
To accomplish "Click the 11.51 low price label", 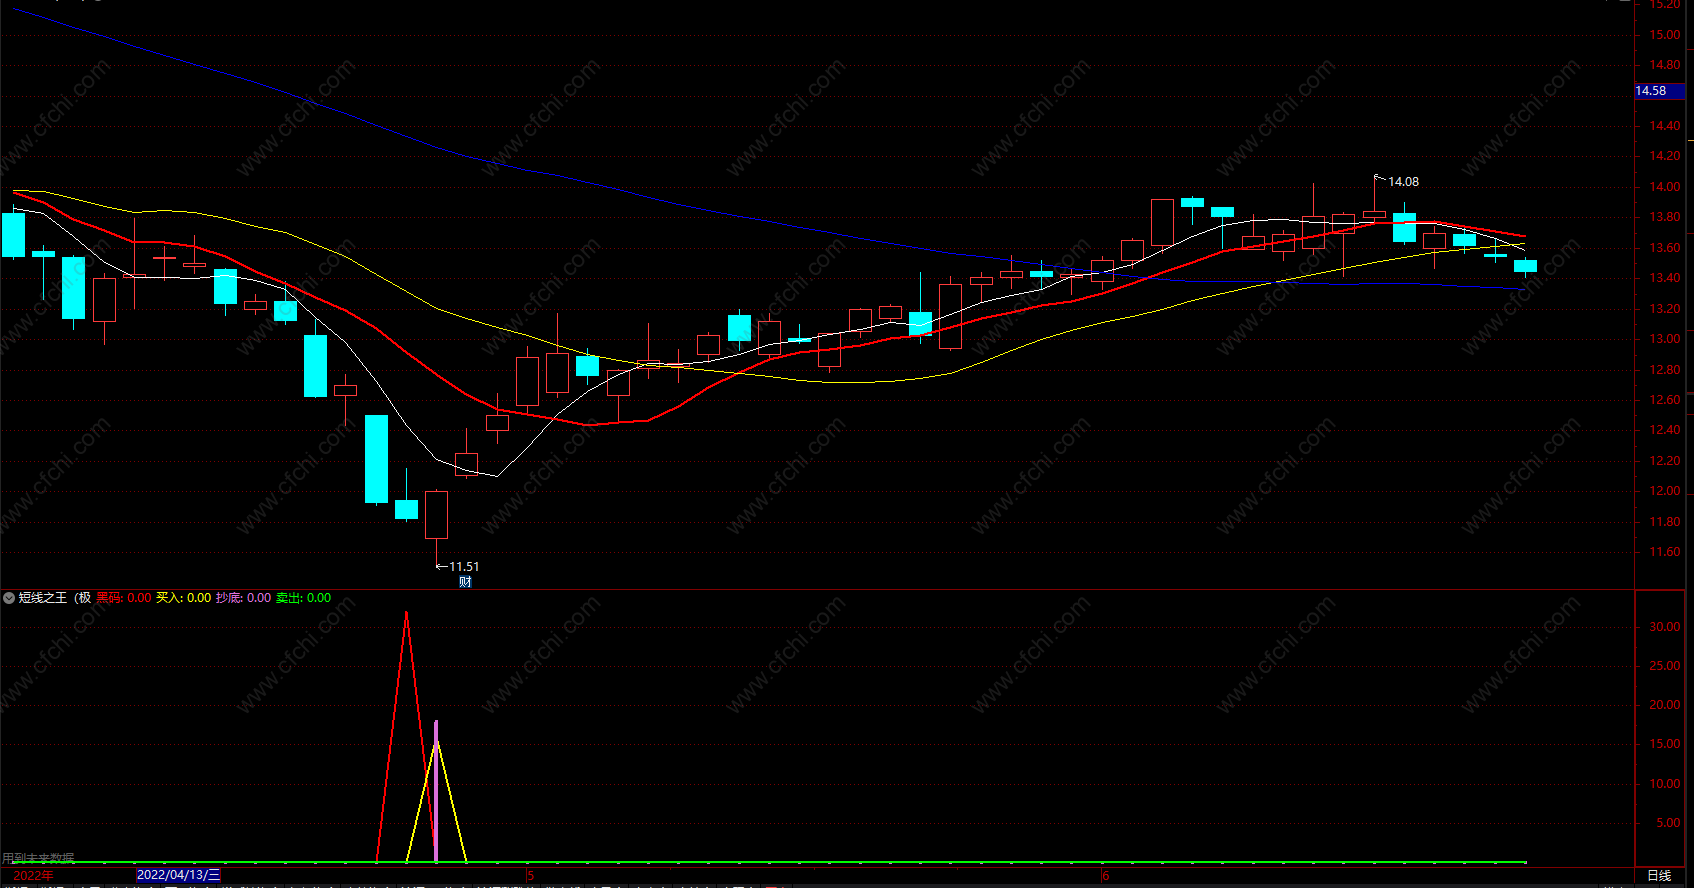I will [464, 567].
